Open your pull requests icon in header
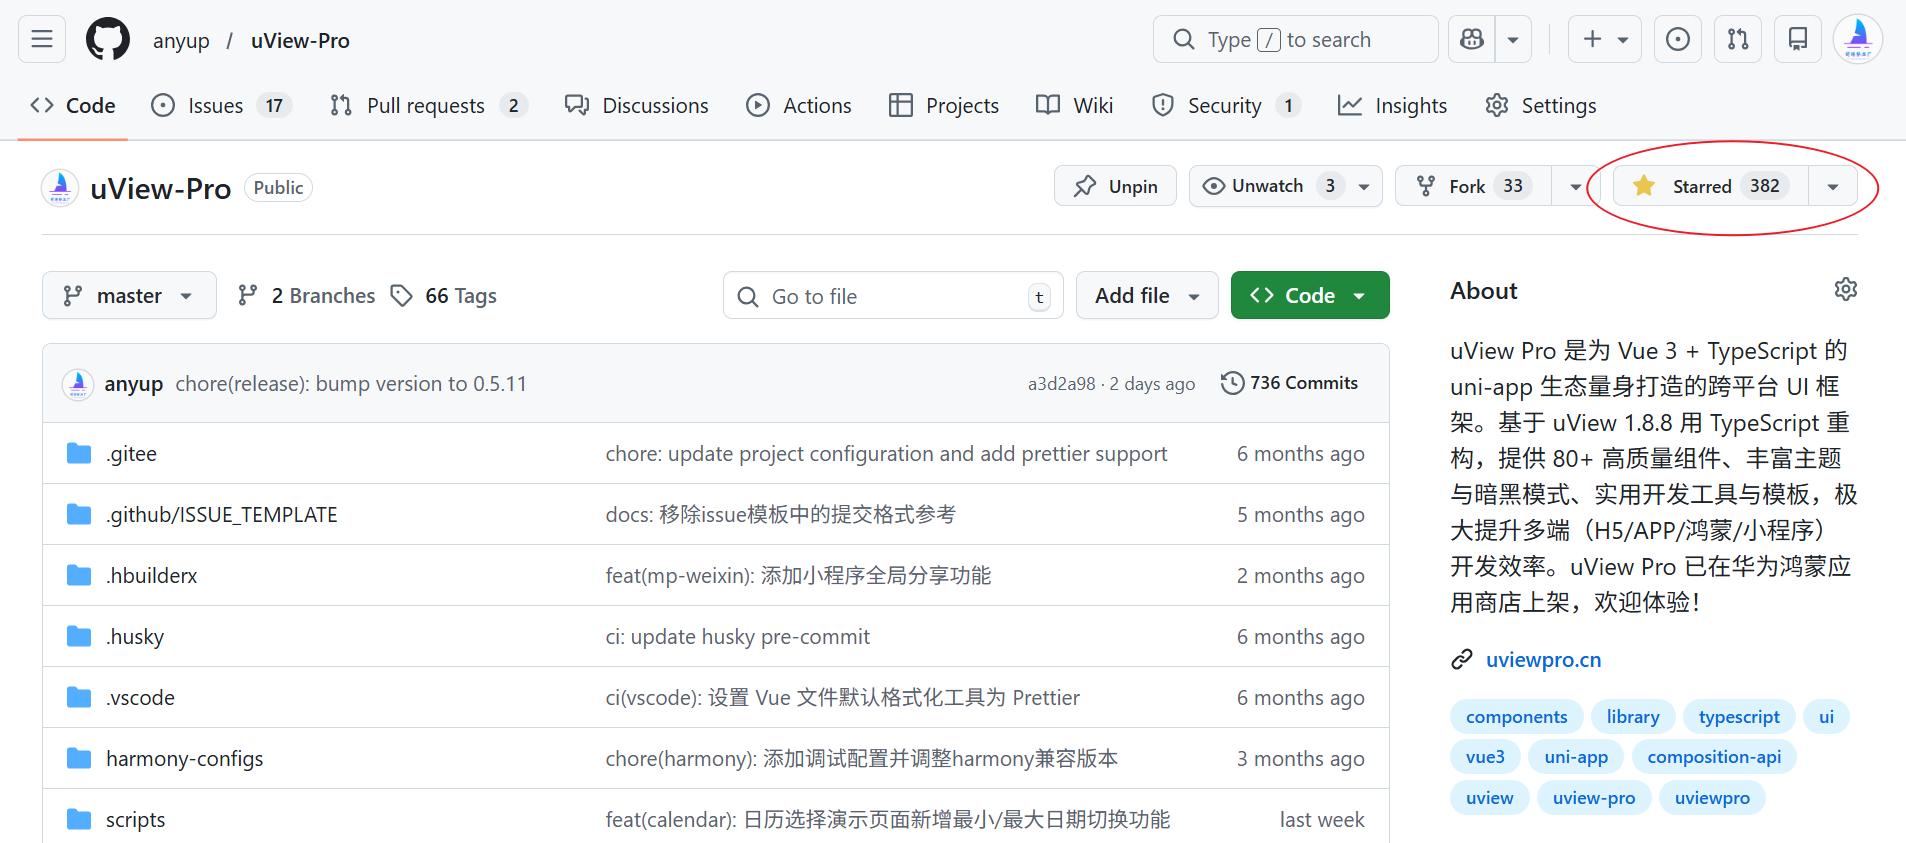 coord(1738,39)
